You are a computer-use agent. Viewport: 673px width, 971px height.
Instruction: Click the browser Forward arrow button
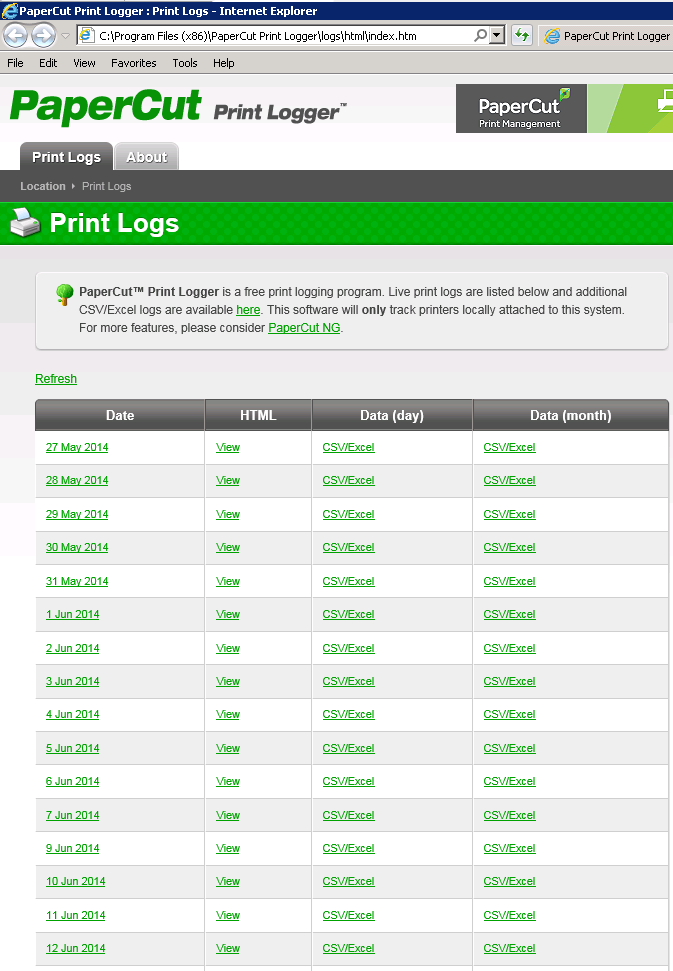(x=43, y=36)
